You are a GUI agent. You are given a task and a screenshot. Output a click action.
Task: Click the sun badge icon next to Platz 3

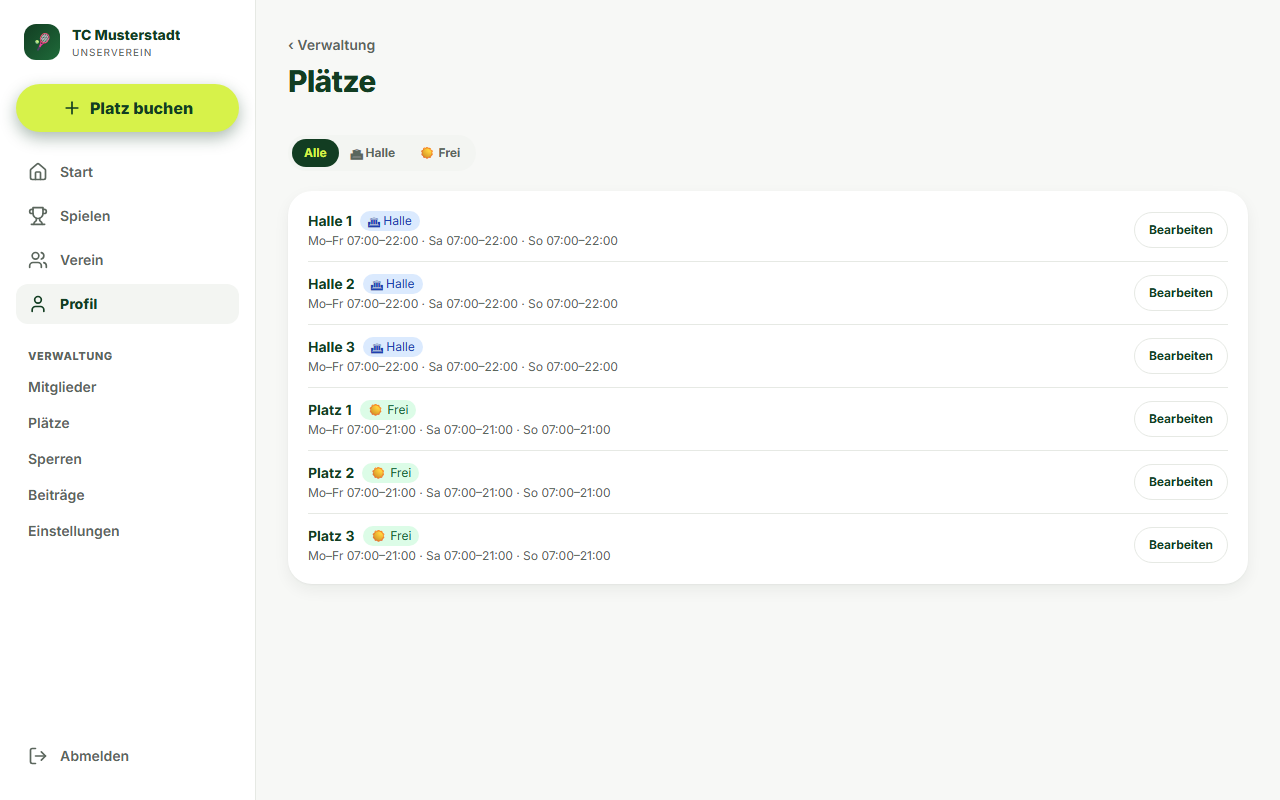pyautogui.click(x=378, y=536)
